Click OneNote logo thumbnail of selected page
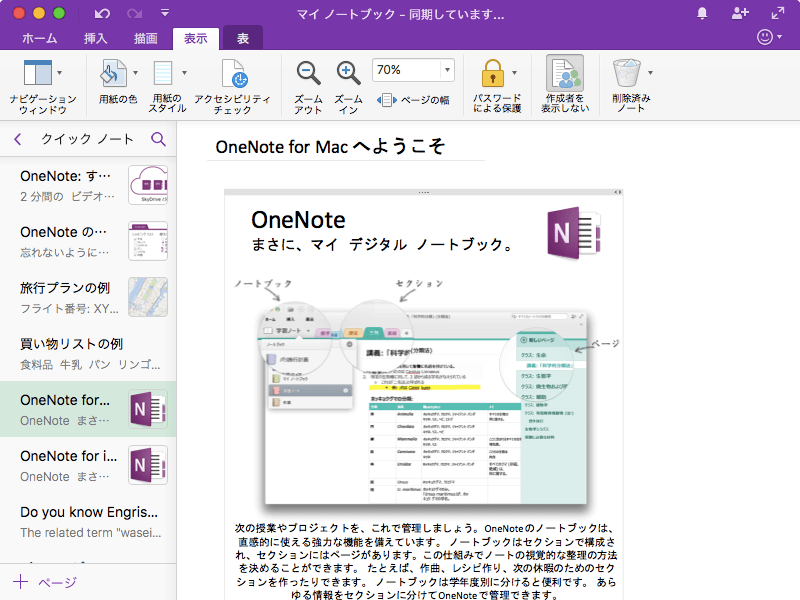The image size is (800, 600). point(148,409)
